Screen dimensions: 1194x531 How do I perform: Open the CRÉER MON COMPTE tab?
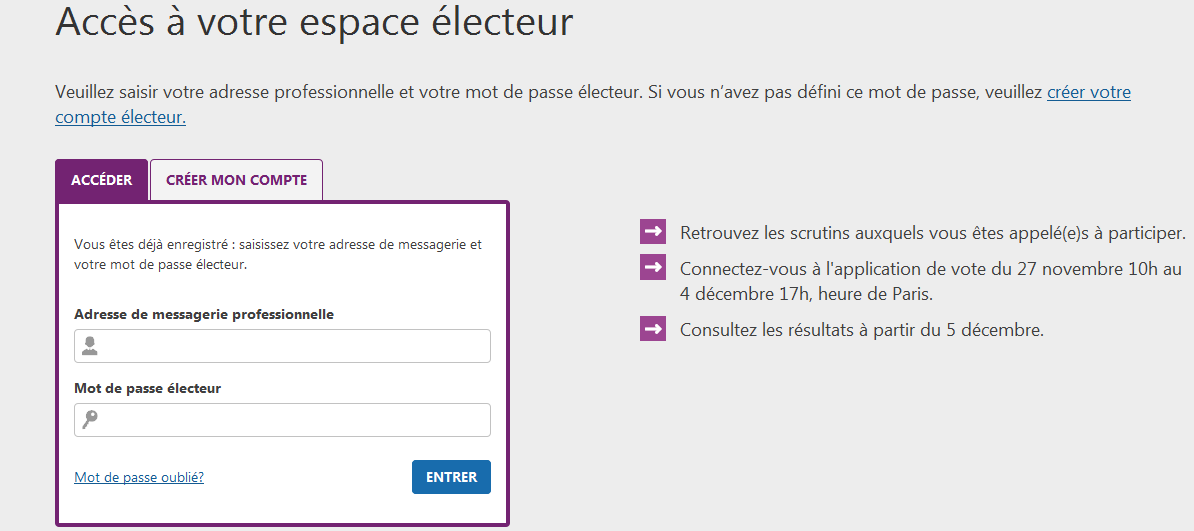[x=237, y=180]
